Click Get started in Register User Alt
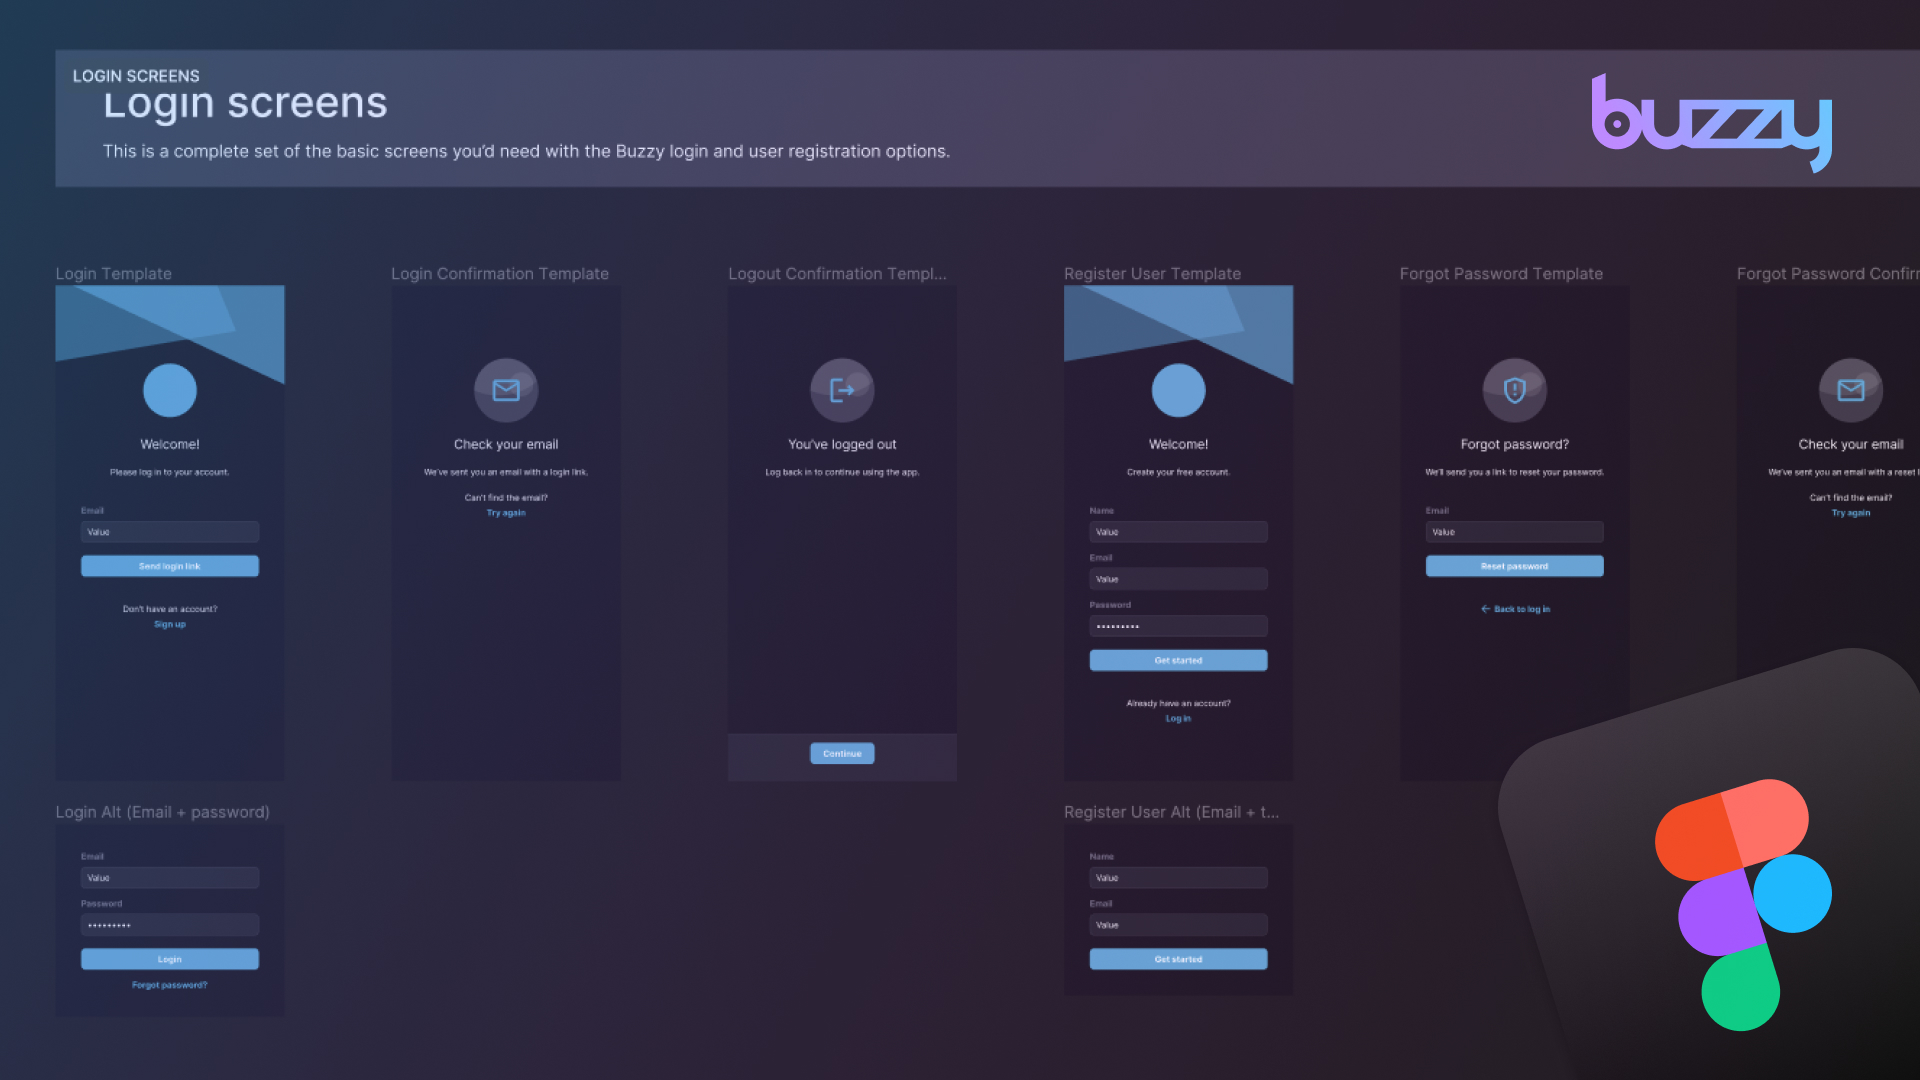This screenshot has height=1080, width=1920. coord(1178,959)
